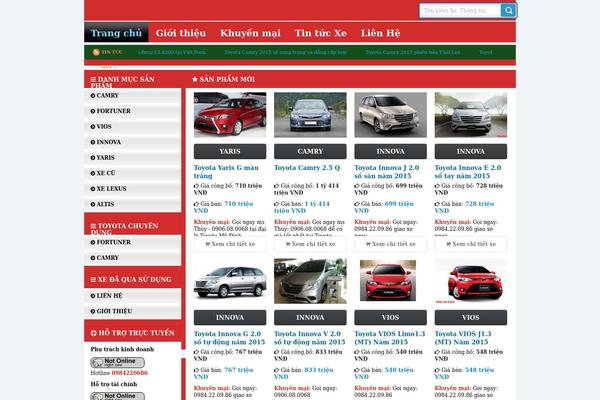Select XE CŨ in the category list
600x400 pixels.
(x=132, y=173)
